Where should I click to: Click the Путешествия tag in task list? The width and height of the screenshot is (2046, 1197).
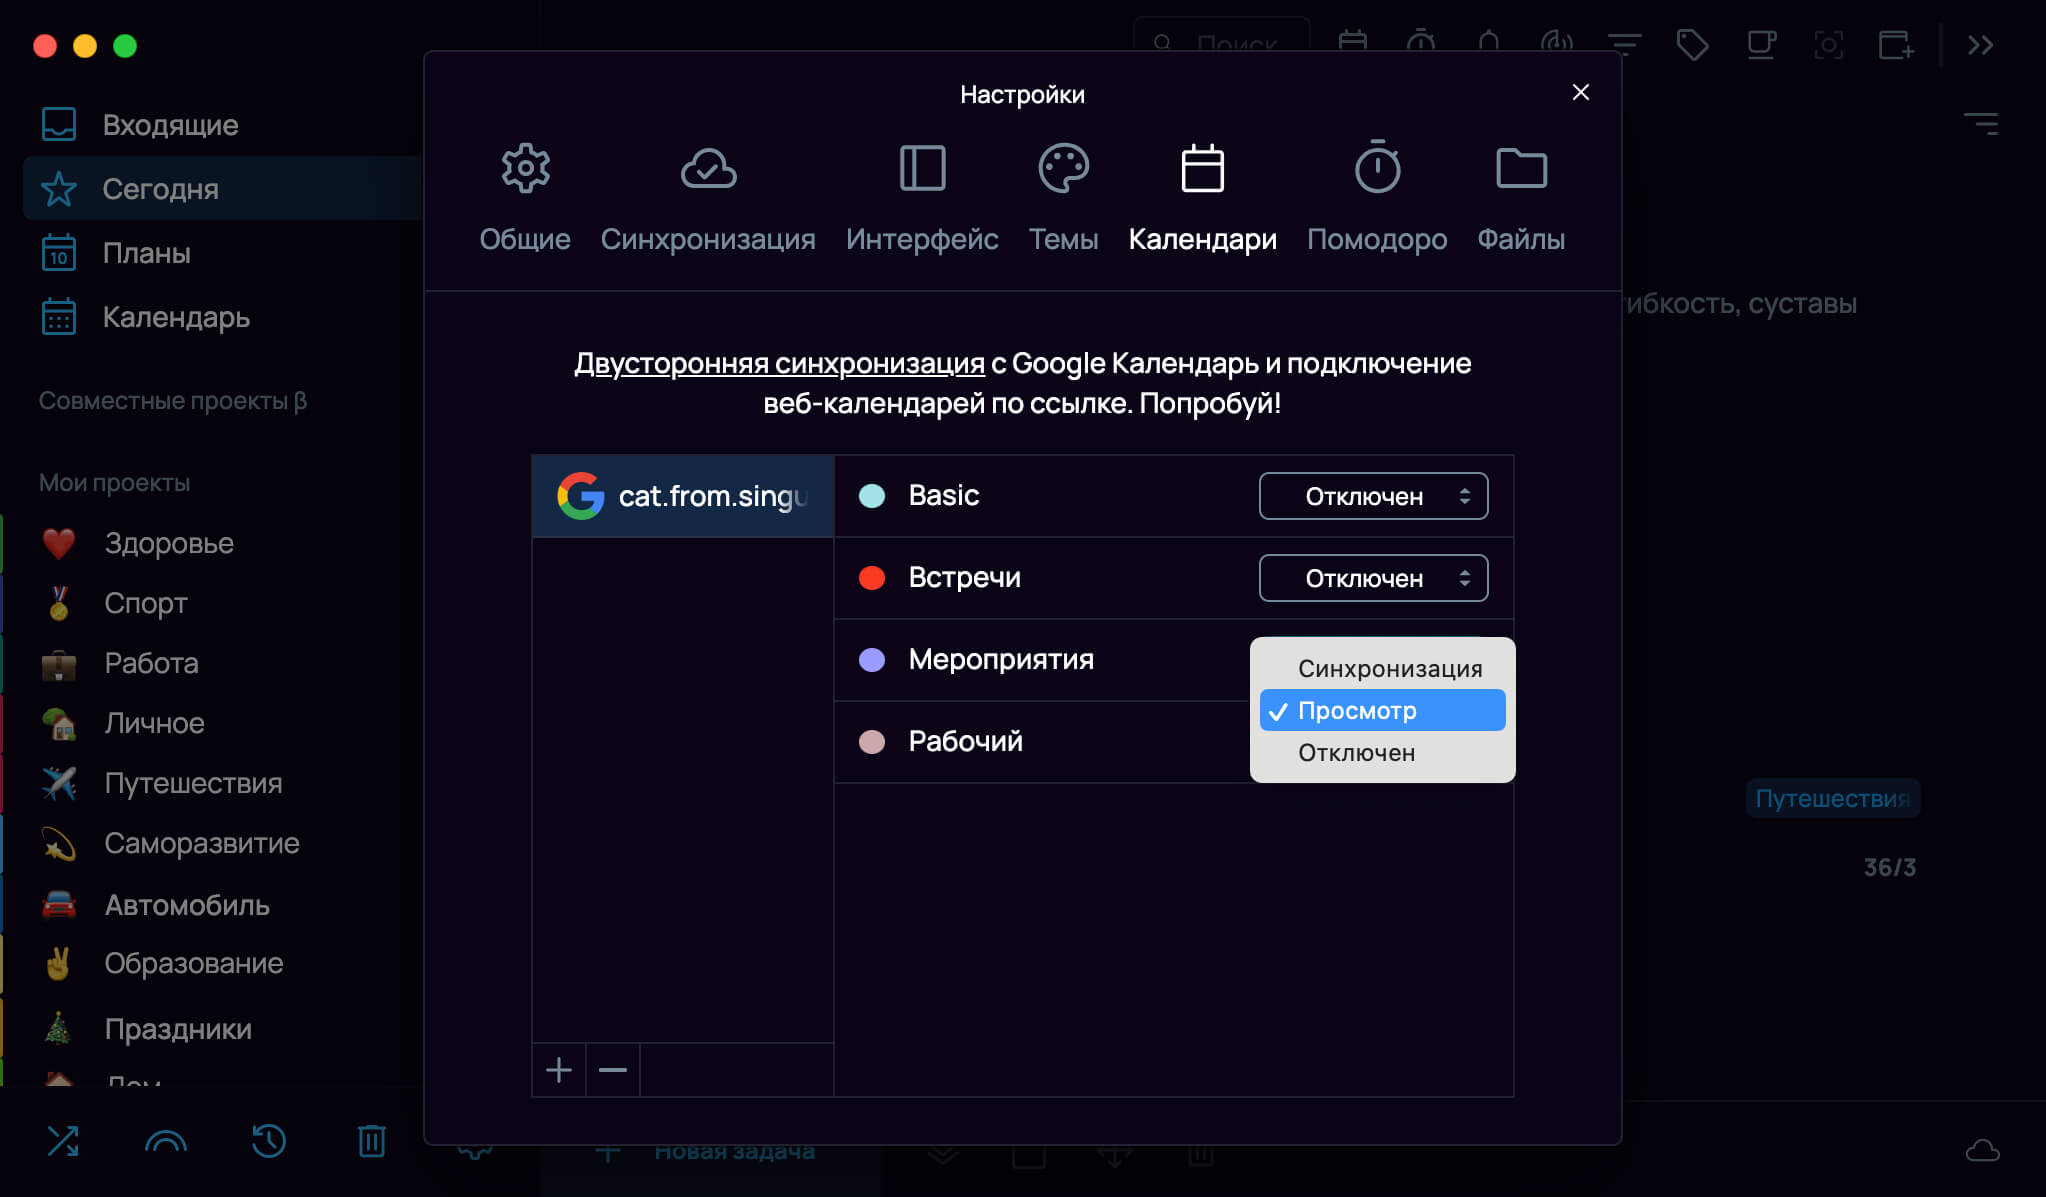click(x=1833, y=798)
